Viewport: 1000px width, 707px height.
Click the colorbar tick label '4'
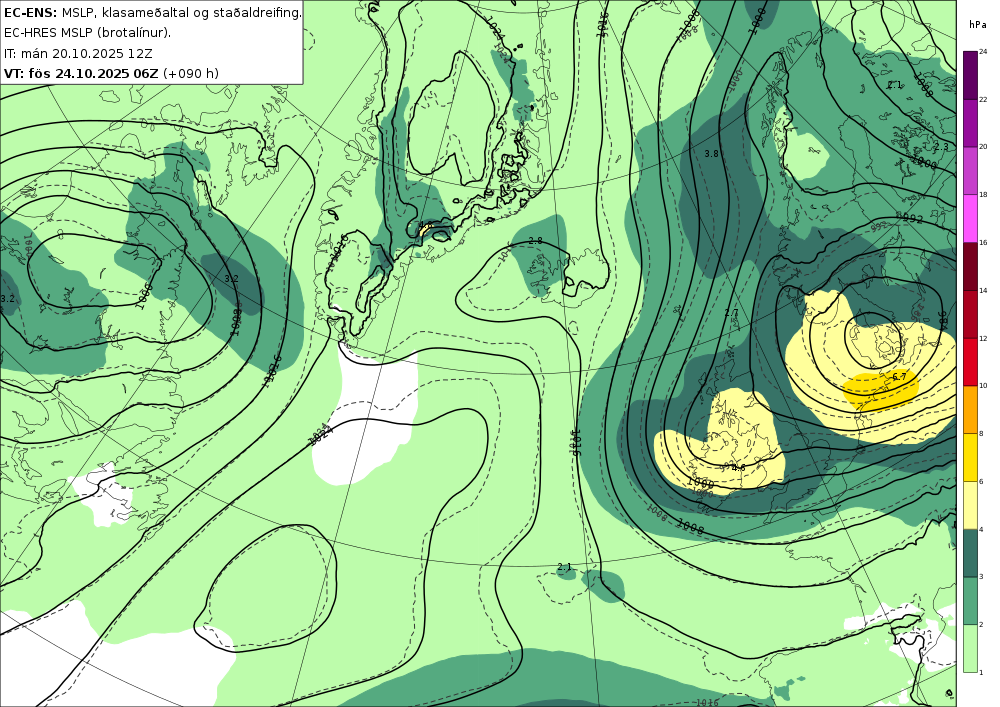pyautogui.click(x=981, y=529)
